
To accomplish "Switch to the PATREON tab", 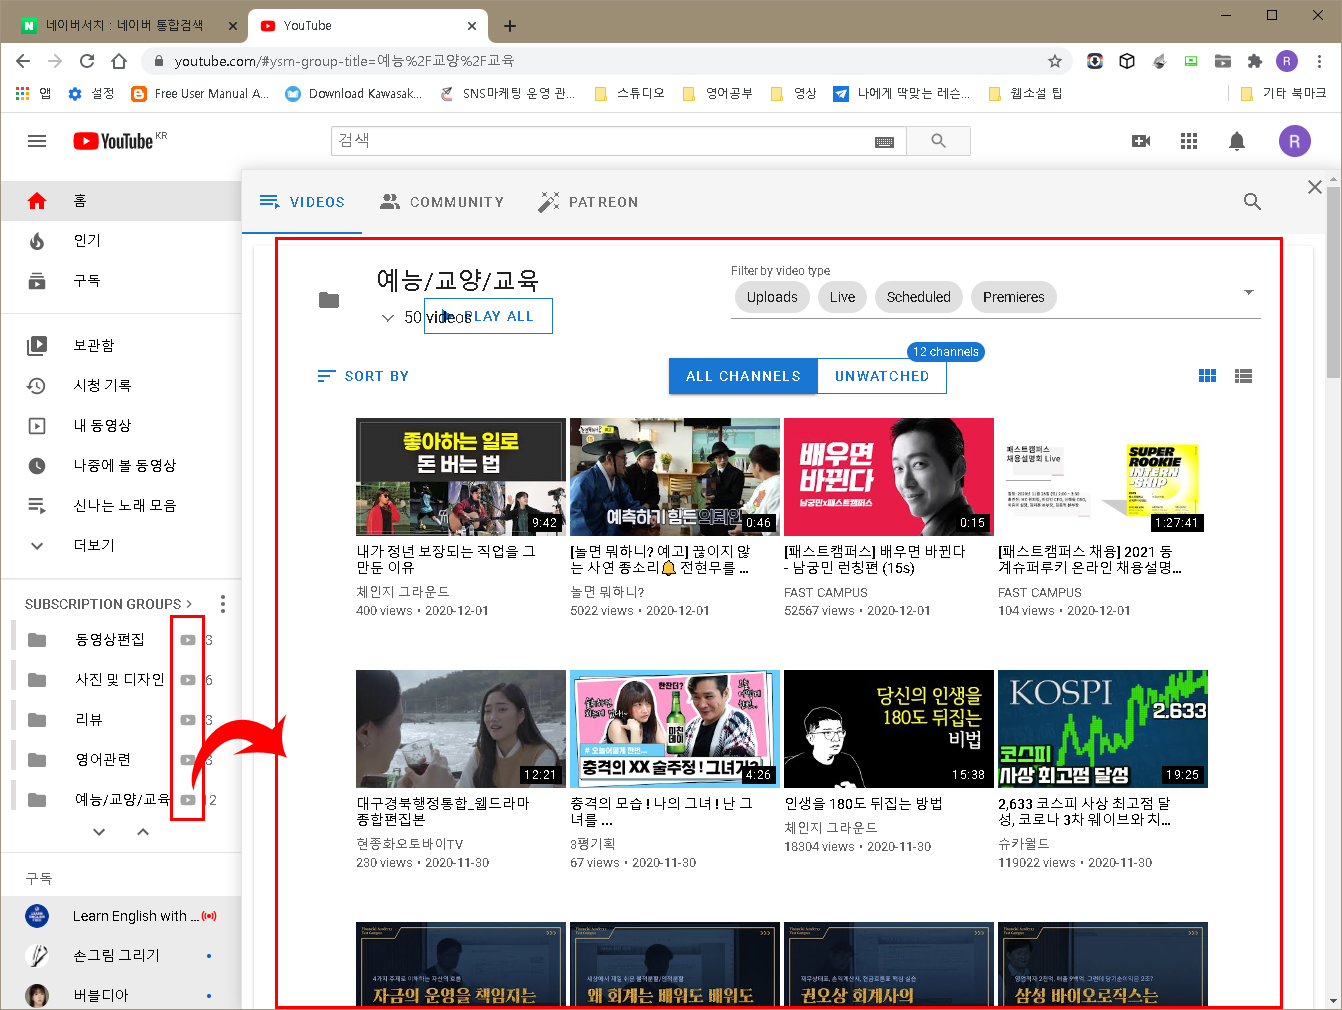I will point(588,202).
